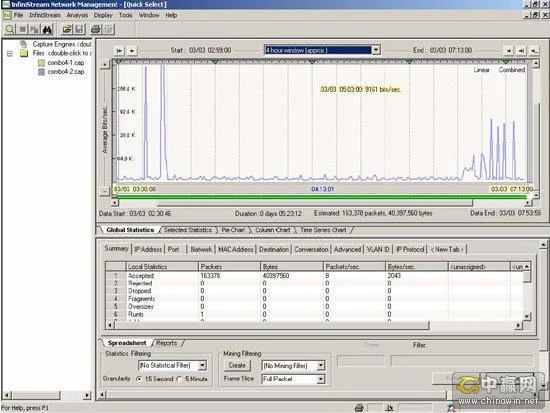Open the Analysis menu
Image resolution: width=550 pixels, height=413 pixels.
pos(77,15)
